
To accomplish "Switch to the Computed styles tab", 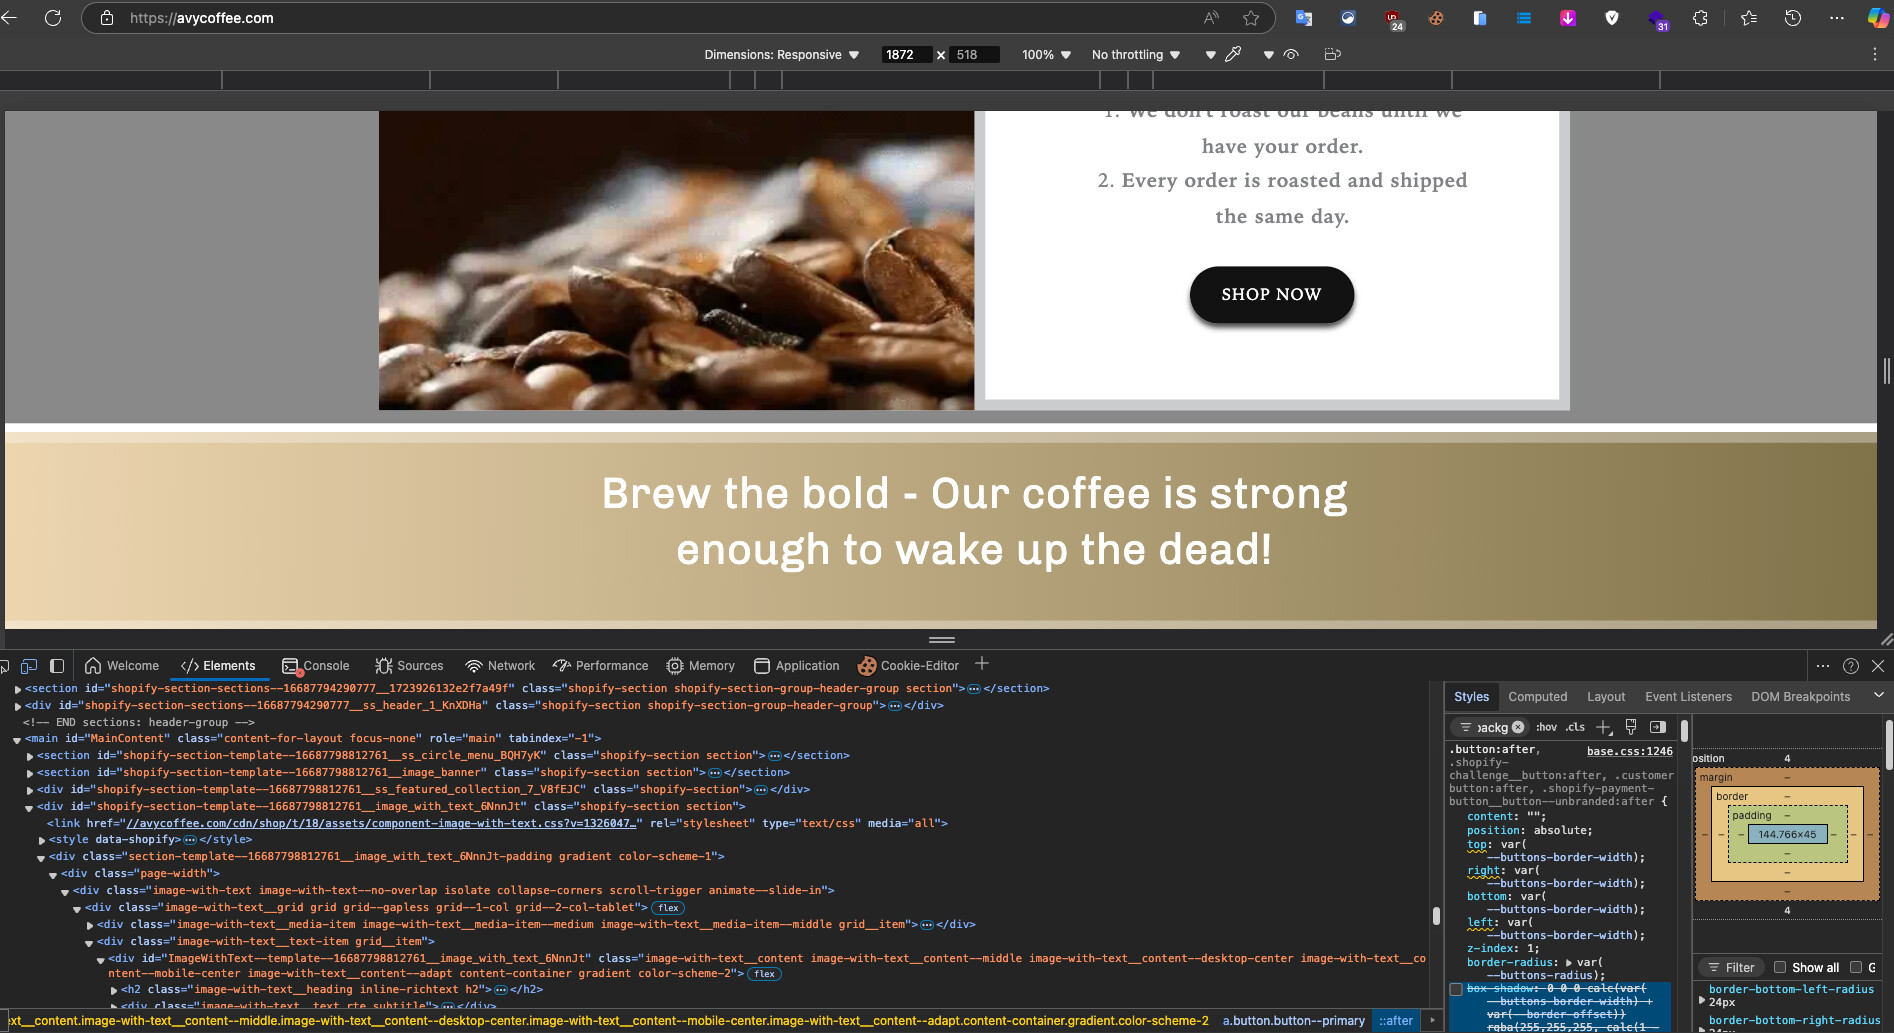I will 1537,697.
